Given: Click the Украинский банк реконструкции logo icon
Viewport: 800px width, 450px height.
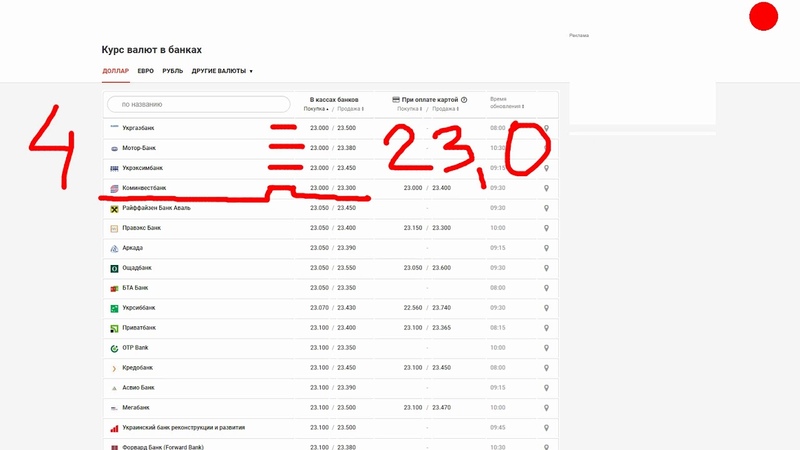Looking at the screenshot, I should coord(114,428).
